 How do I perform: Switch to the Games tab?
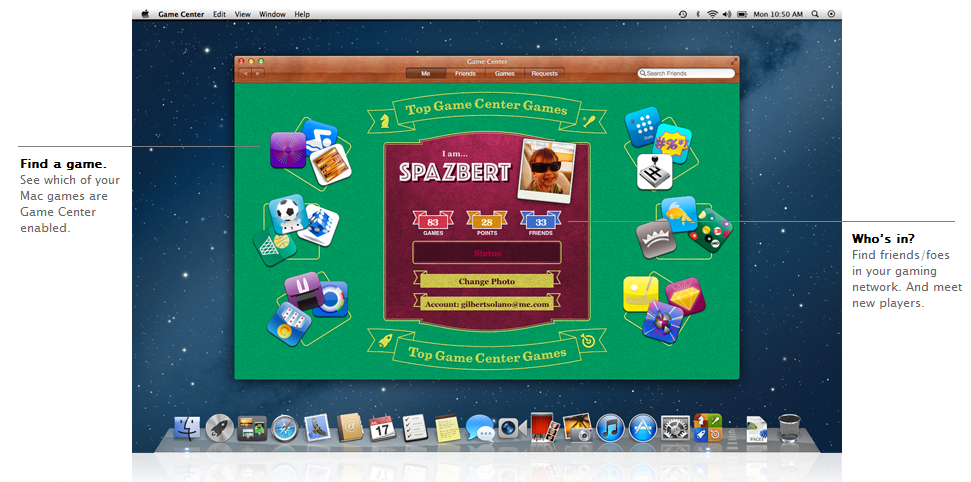point(505,73)
